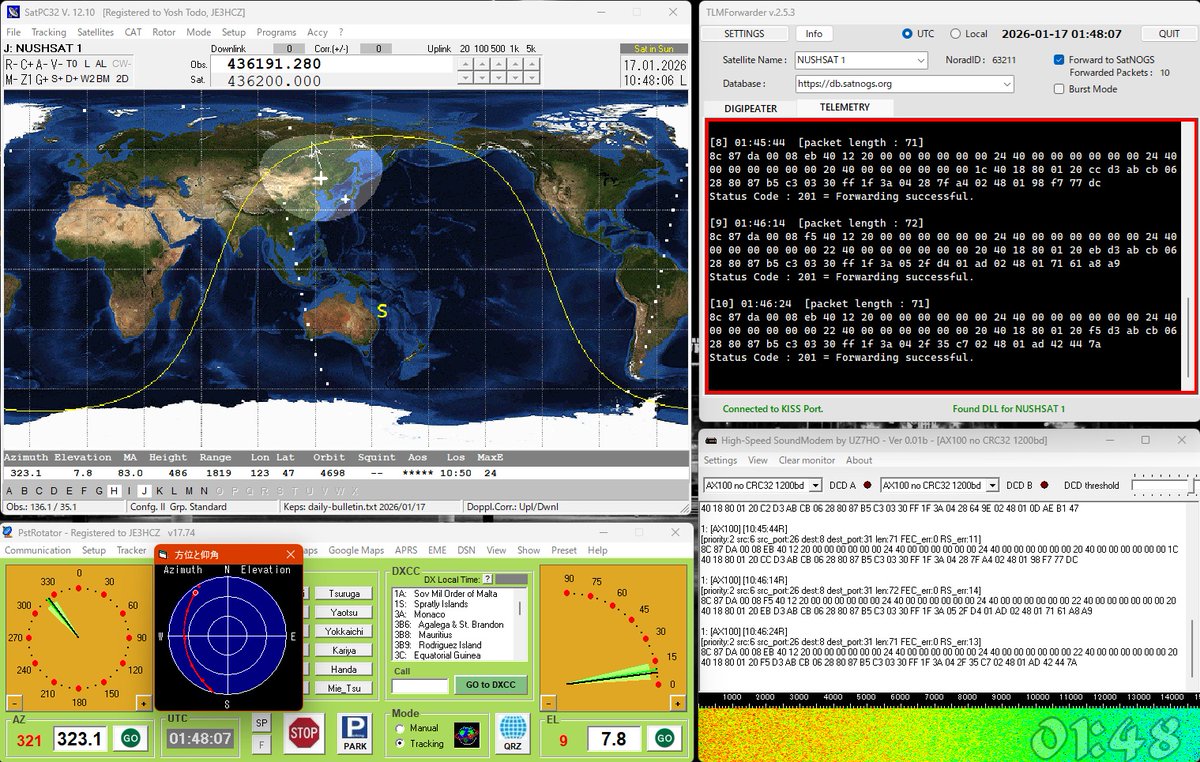1200x762 pixels.
Task: Toggle the V- switch in SatPC32
Action: 57,63
